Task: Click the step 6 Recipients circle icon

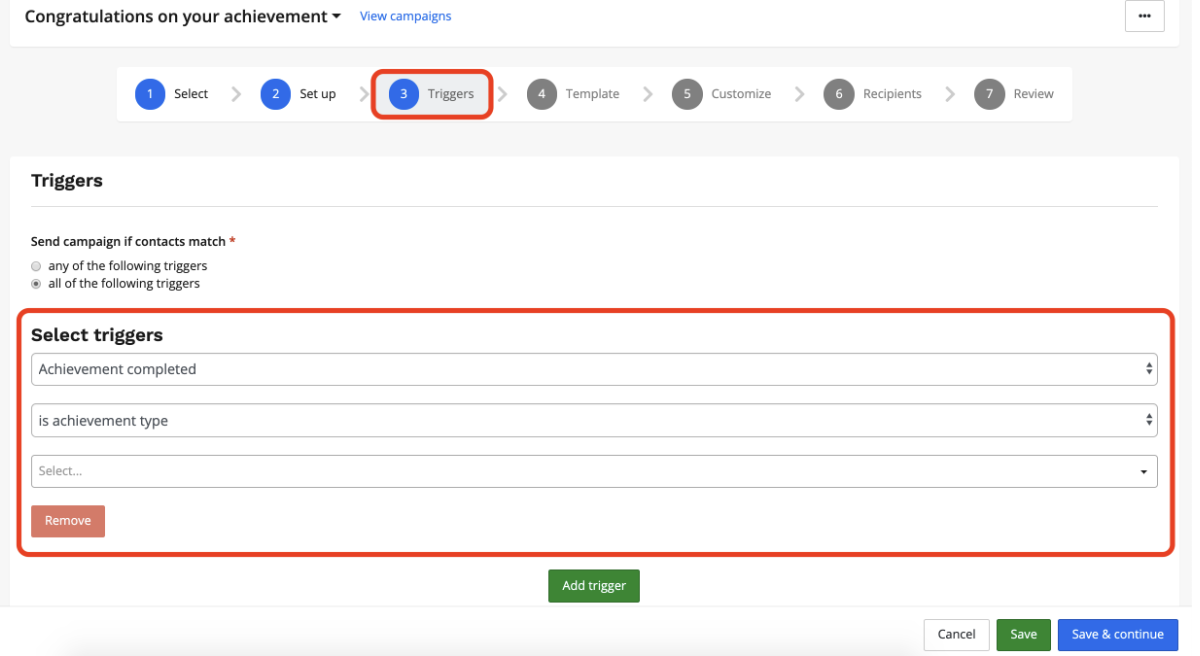Action: pos(839,94)
